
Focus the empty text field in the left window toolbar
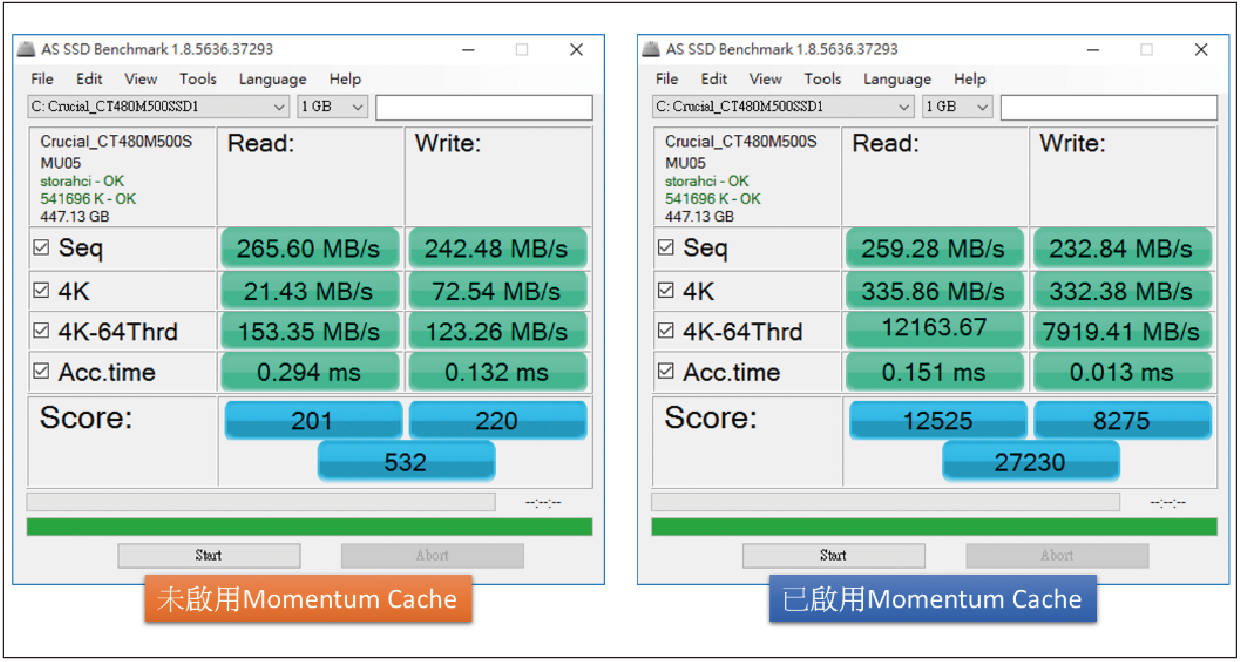pos(484,107)
